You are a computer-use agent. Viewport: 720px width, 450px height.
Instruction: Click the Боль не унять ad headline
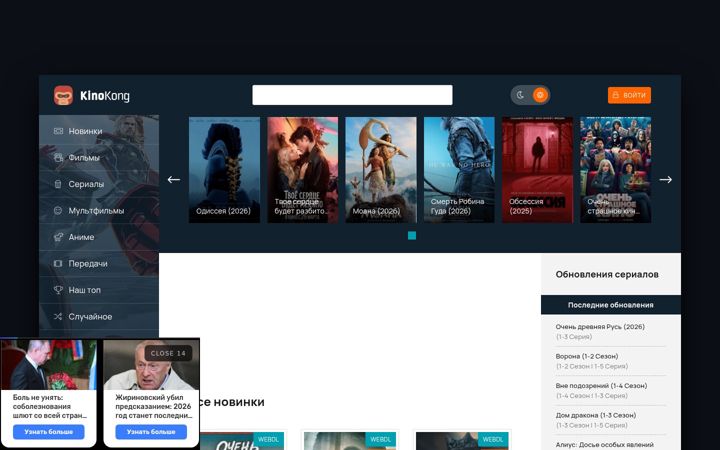[x=50, y=406]
